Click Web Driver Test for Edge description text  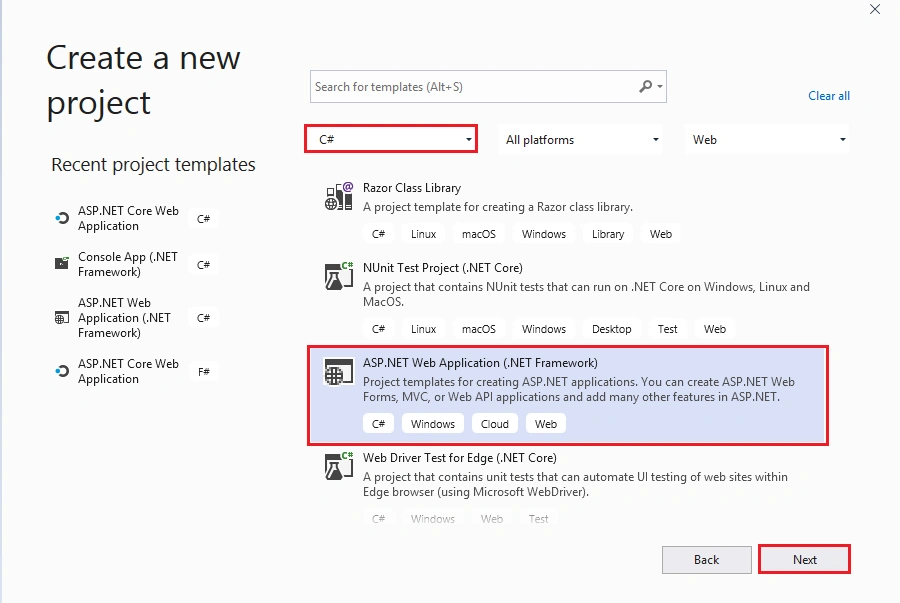click(x=575, y=484)
